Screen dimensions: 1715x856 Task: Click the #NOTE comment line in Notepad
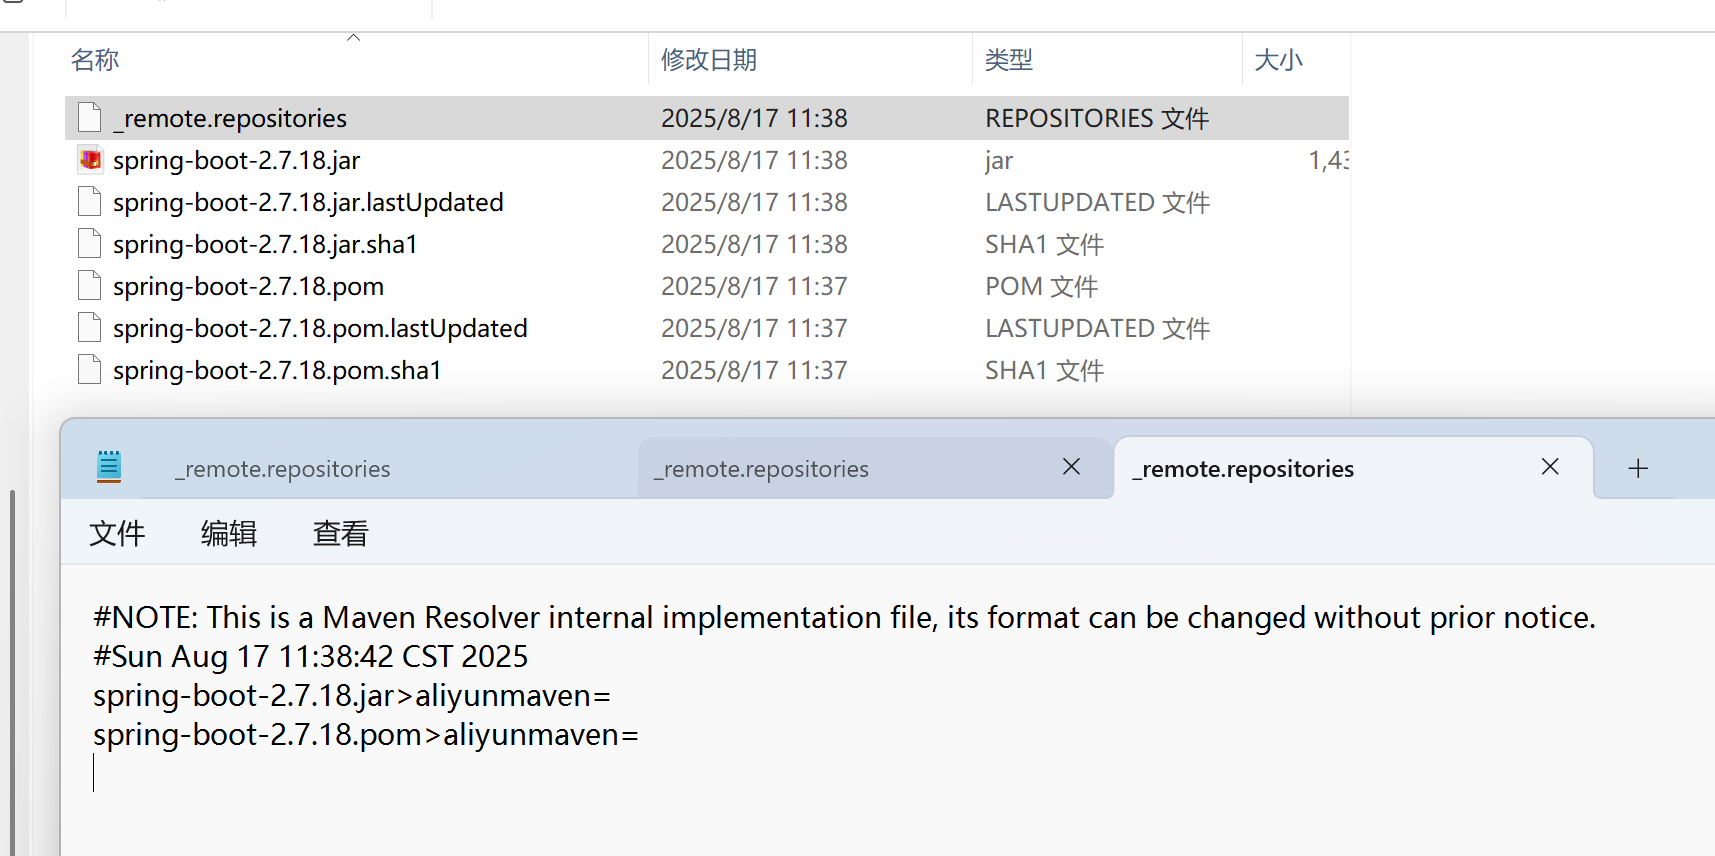pos(844,617)
